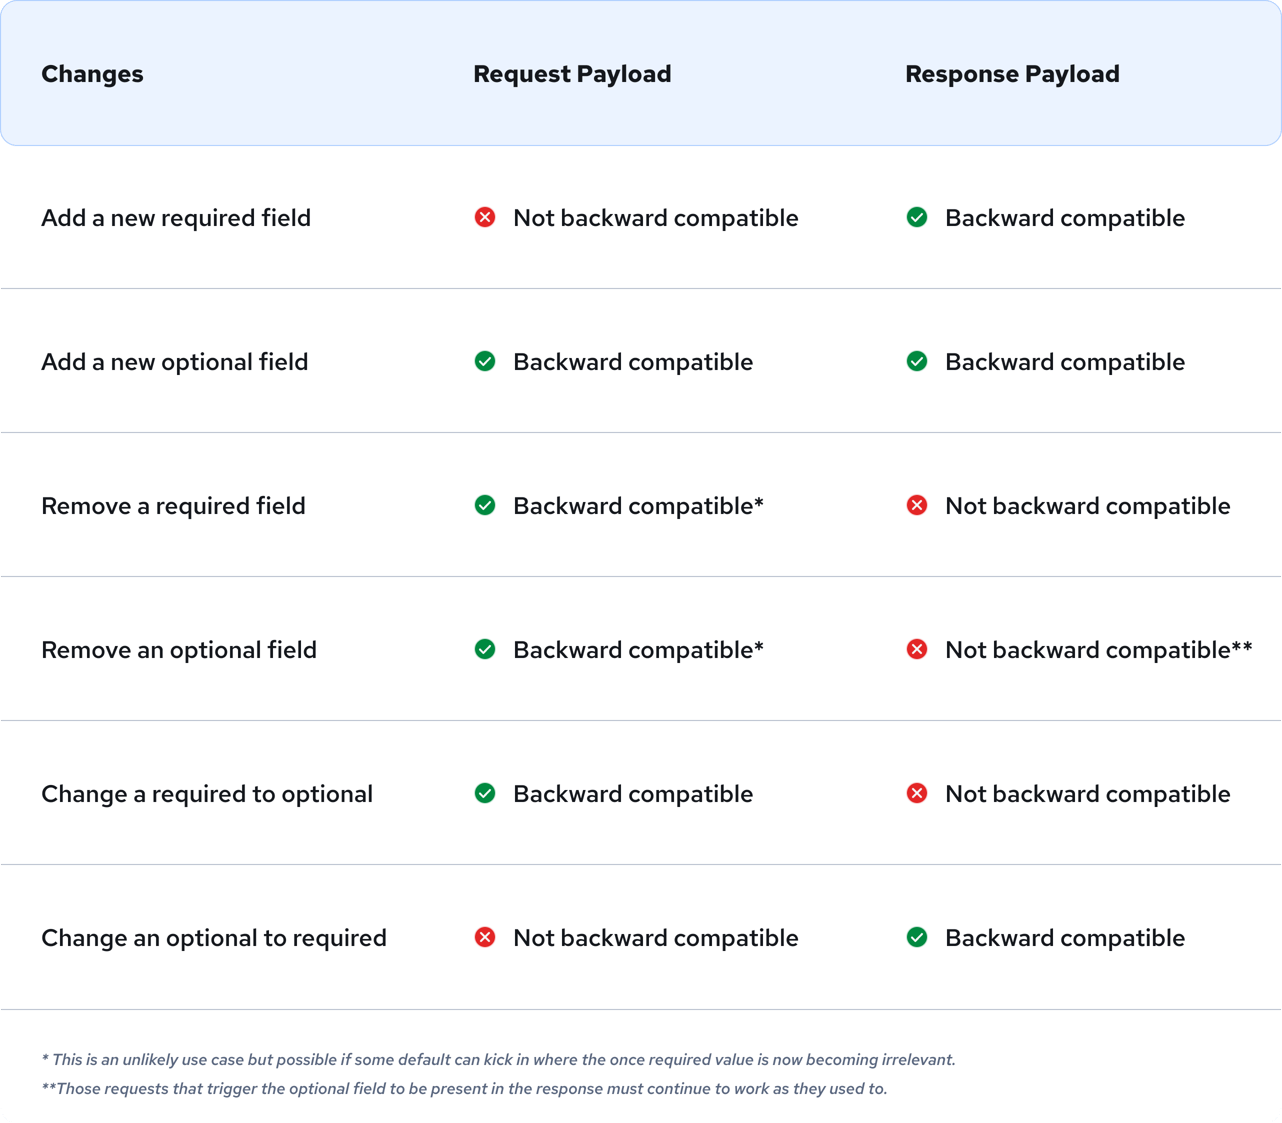Click green check in Response column, Add optional field row
The height and width of the screenshot is (1123, 1282).
click(917, 361)
